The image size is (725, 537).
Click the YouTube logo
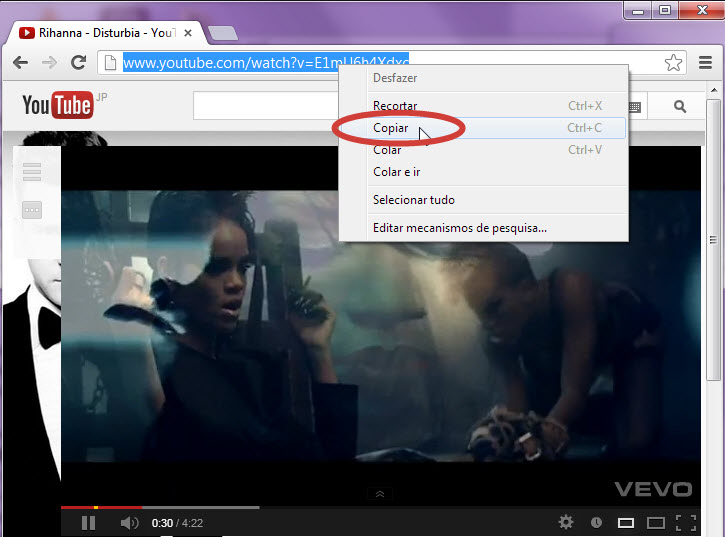(57, 105)
